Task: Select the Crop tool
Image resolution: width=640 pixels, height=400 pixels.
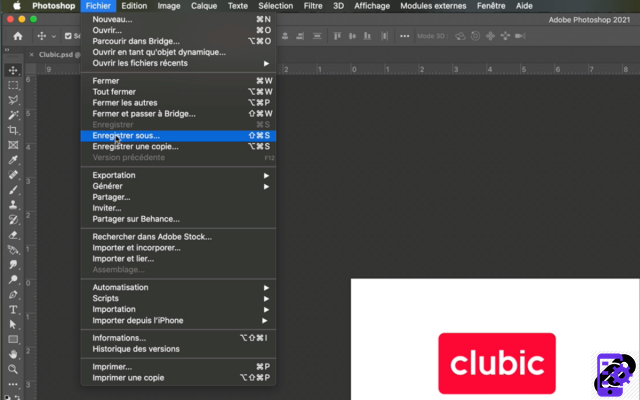Action: [13, 130]
